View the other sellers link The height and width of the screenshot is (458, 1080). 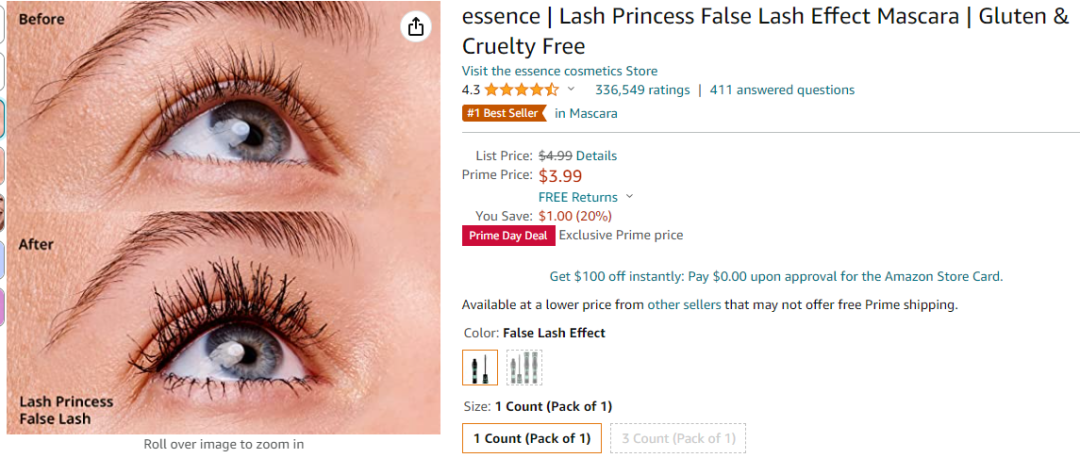[684, 304]
